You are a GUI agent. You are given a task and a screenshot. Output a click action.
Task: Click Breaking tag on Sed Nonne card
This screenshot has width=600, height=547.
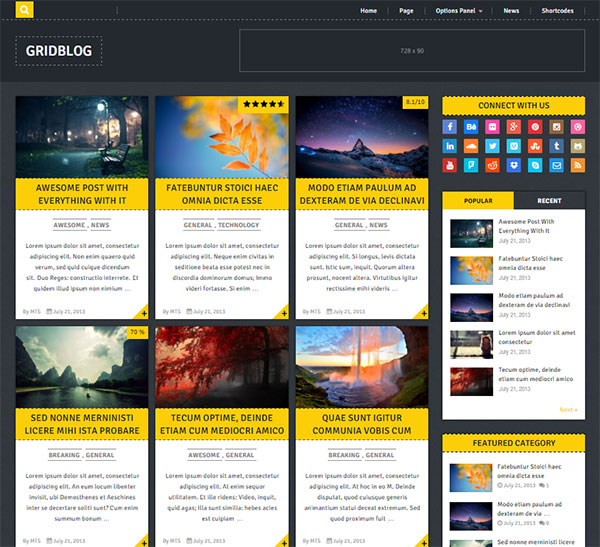[x=64, y=455]
